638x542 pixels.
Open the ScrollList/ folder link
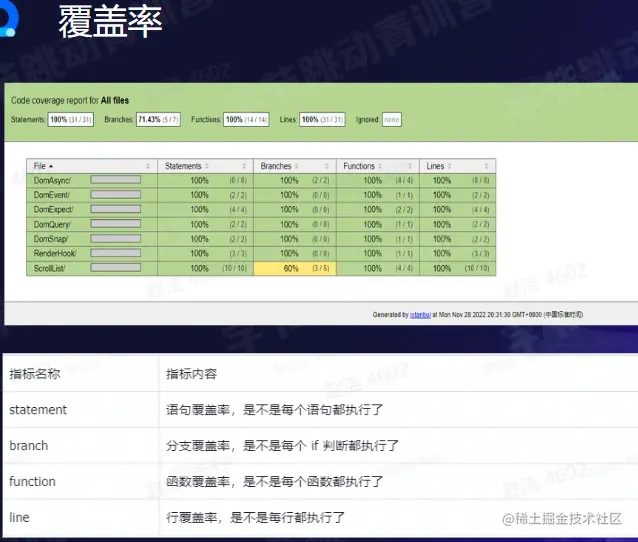49,268
